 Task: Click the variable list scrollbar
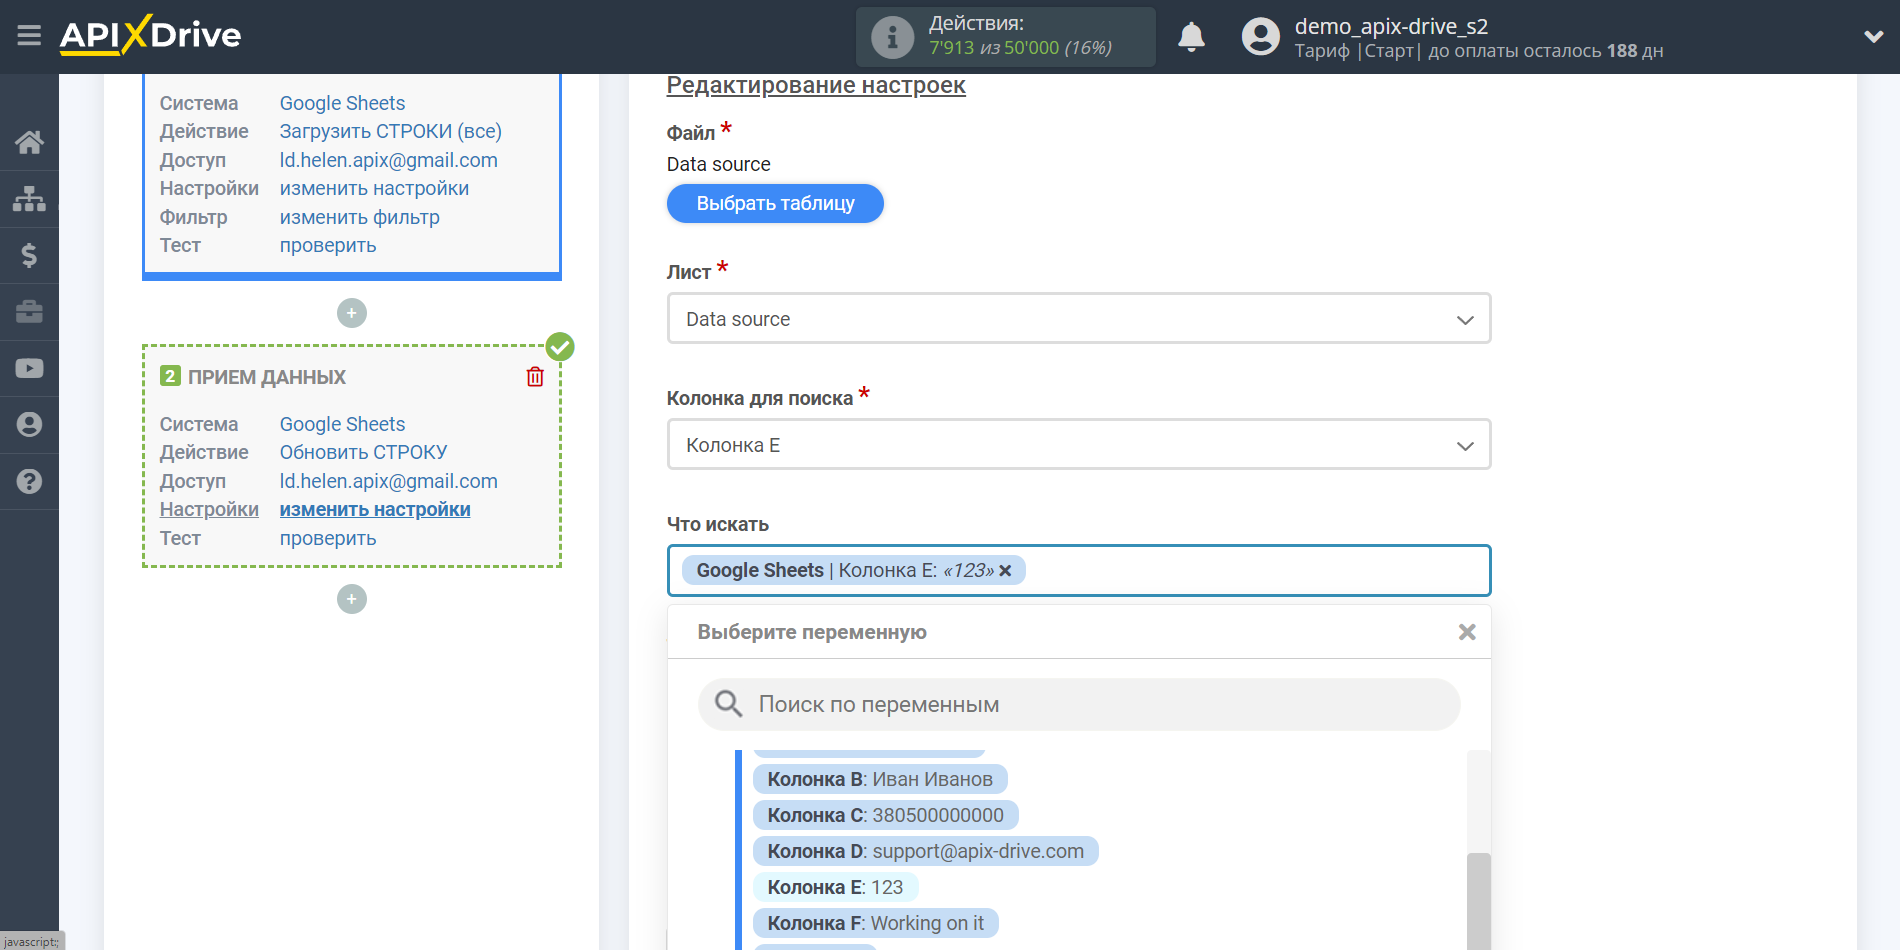coord(1478,900)
